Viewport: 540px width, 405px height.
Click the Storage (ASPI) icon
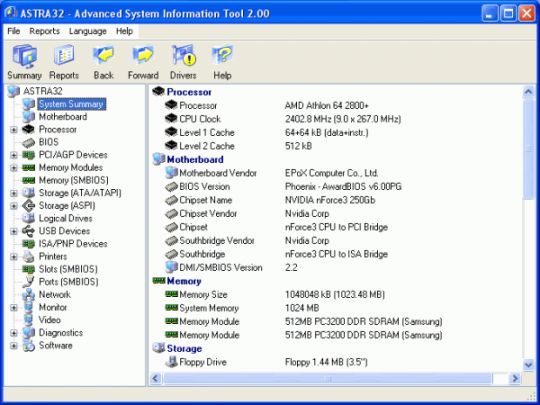click(29, 206)
